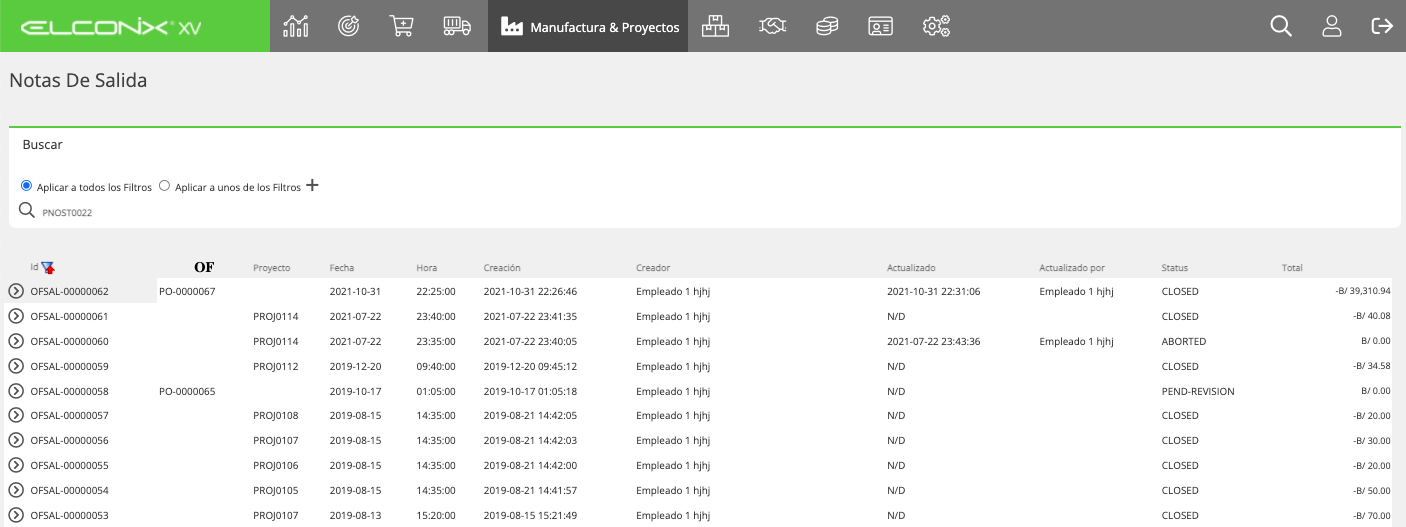Sort by the Status column header
The width and height of the screenshot is (1406, 527).
tap(1175, 268)
